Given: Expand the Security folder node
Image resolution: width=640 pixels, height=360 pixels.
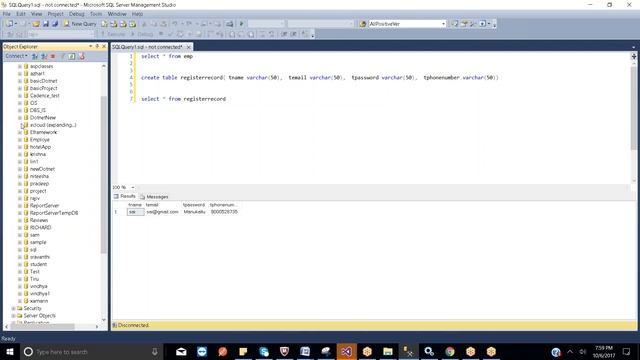Looking at the screenshot, I should pos(13,308).
